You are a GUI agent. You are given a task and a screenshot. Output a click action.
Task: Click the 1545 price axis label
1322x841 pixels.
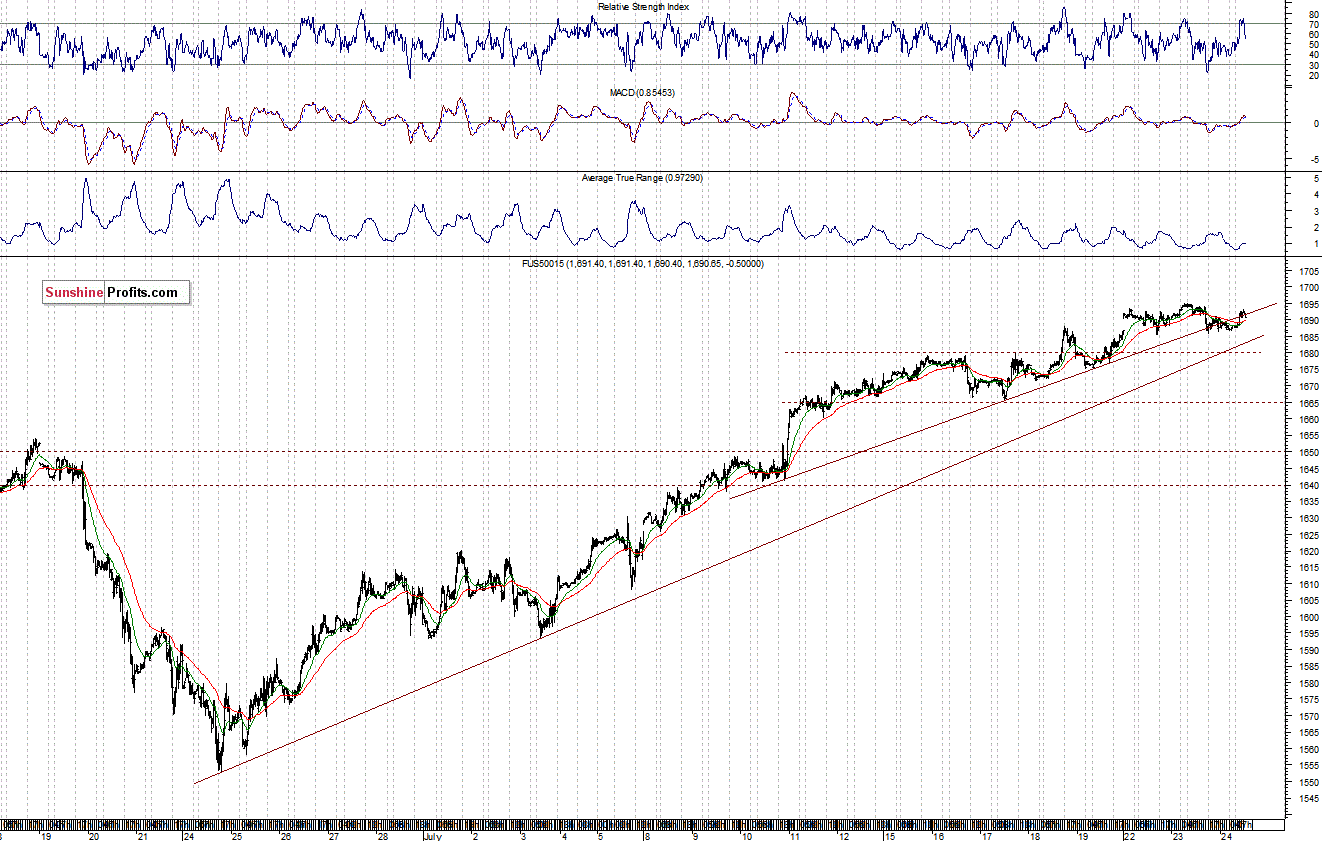[1307, 799]
